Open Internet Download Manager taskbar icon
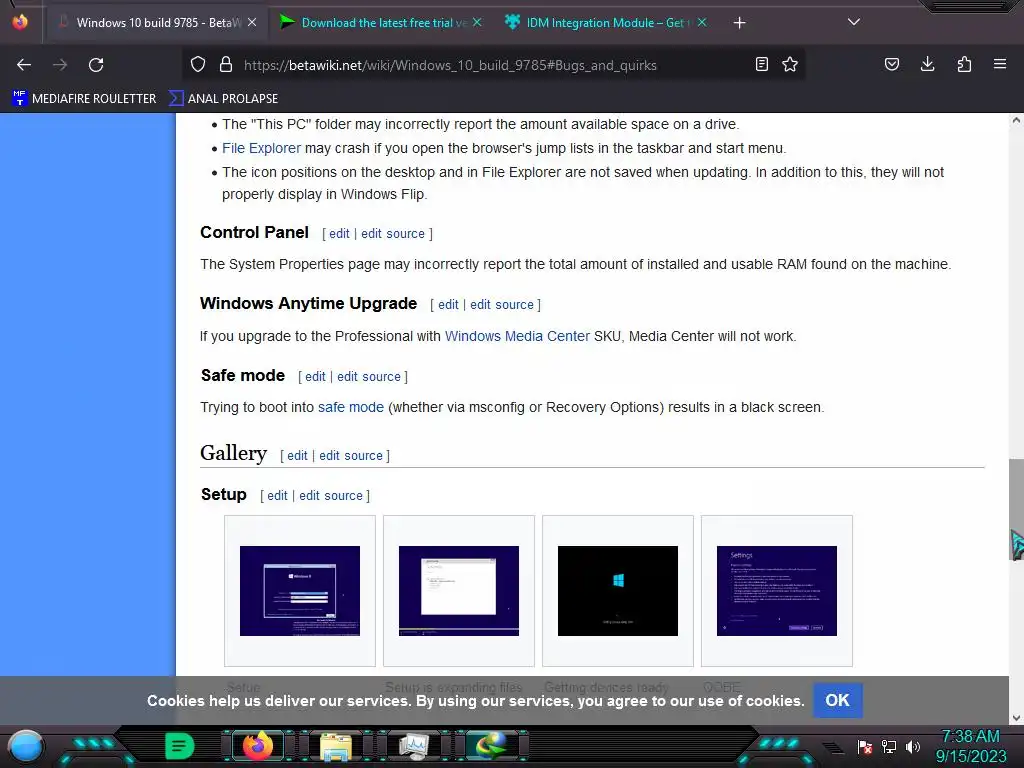 [x=492, y=746]
